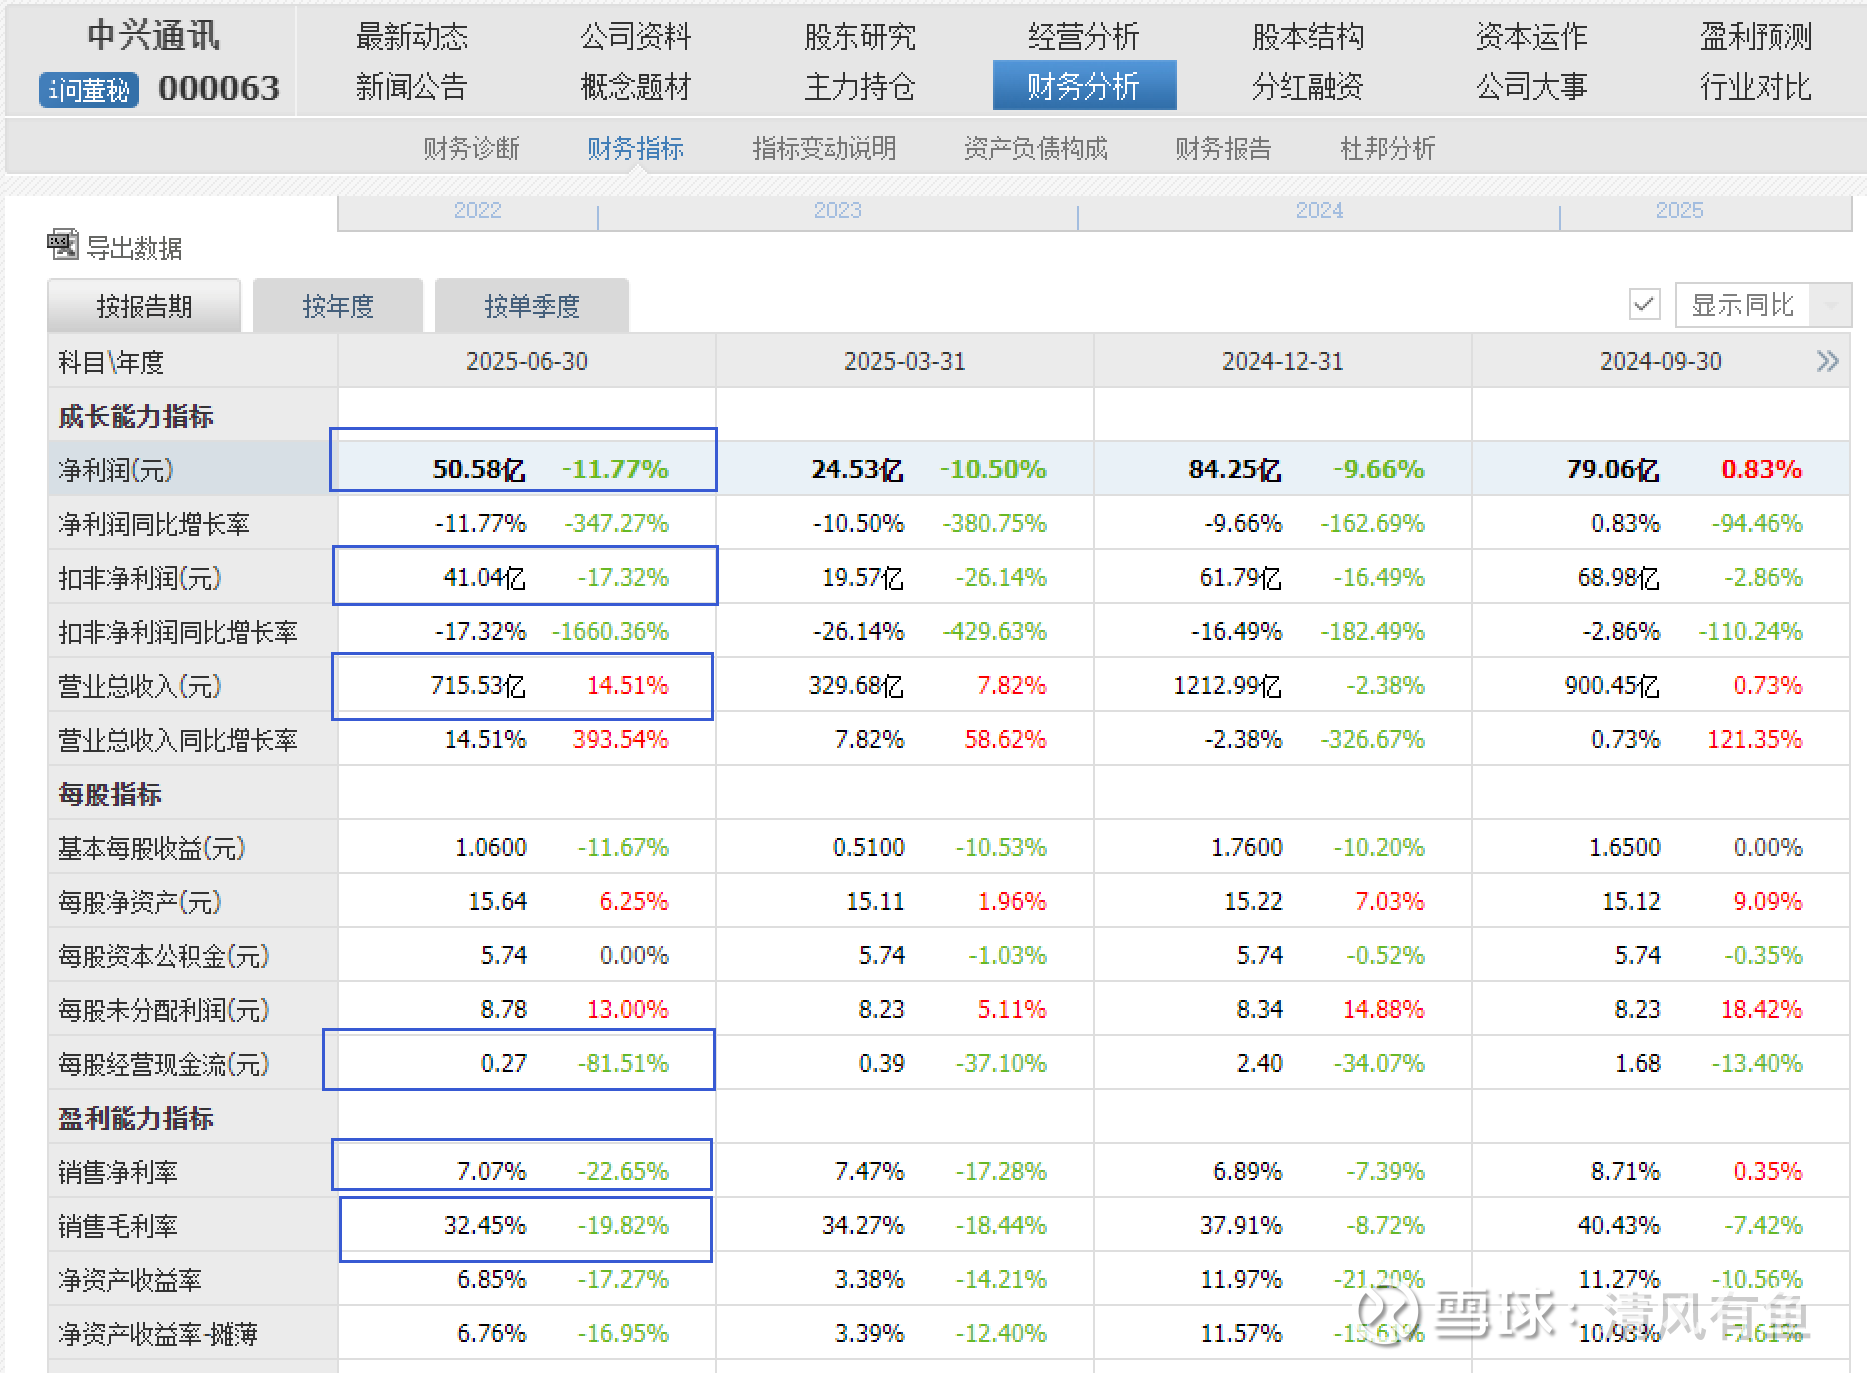Viewport: 1867px width, 1373px height.
Task: Click the 成长能力指标 section heading
Action: click(136, 416)
